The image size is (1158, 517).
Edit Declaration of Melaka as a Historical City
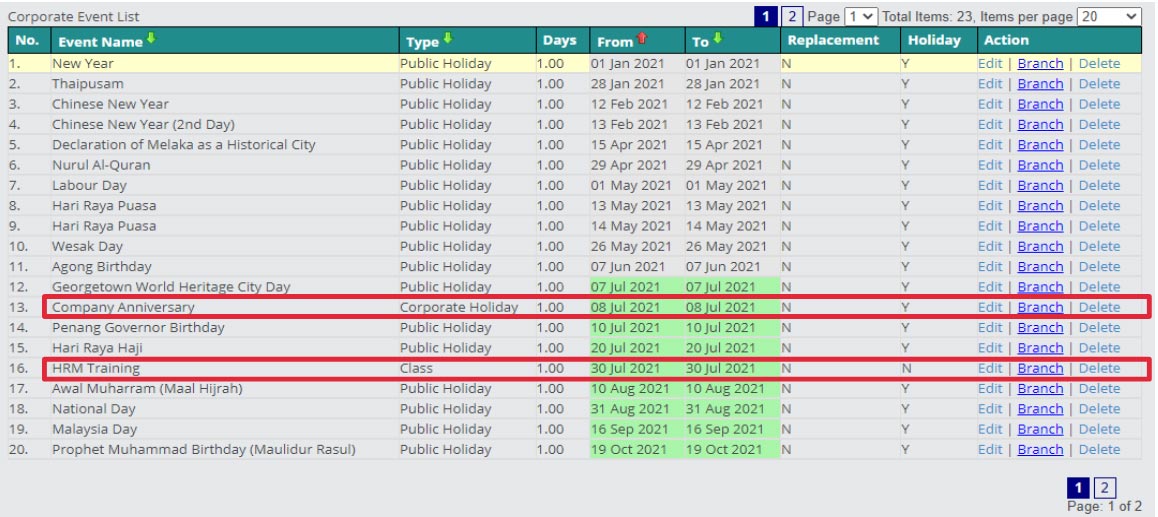pyautogui.click(x=990, y=145)
